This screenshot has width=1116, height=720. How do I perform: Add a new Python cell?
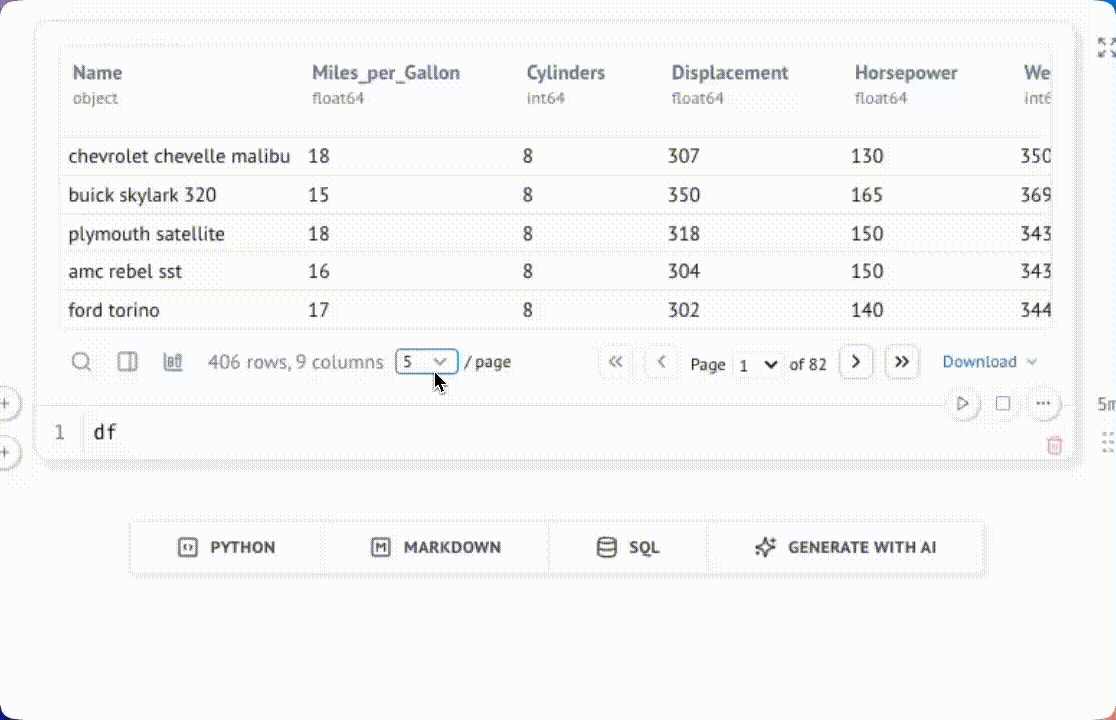pyautogui.click(x=226, y=547)
